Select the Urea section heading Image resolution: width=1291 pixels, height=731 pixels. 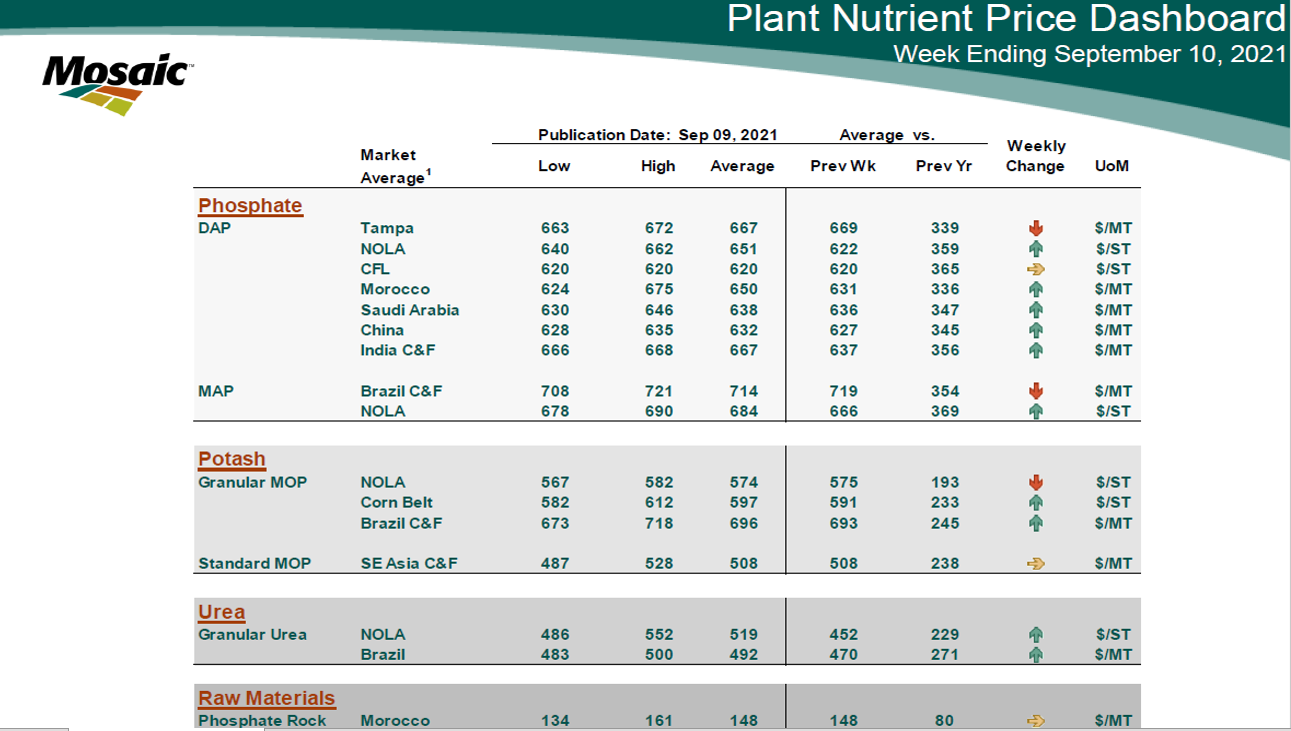click(221, 612)
